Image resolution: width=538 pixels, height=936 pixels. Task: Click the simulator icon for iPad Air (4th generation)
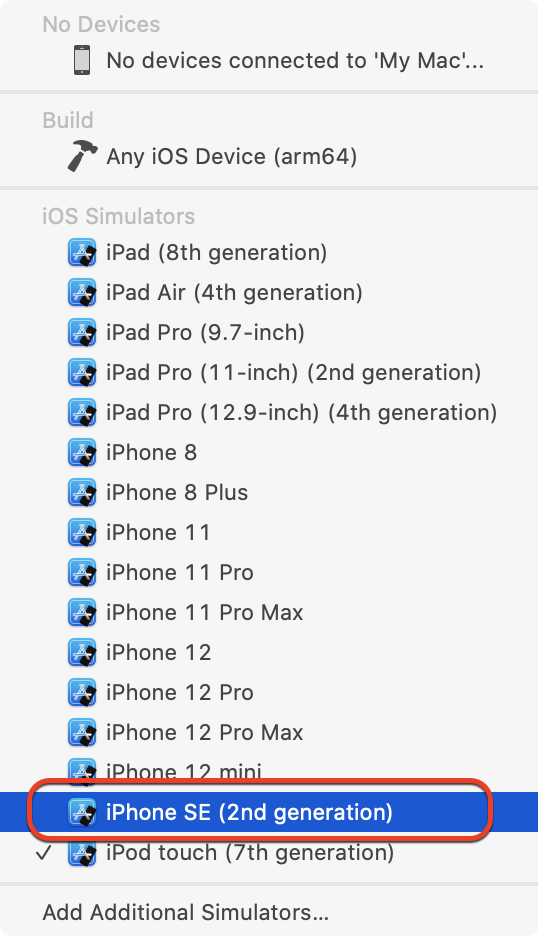[x=82, y=292]
